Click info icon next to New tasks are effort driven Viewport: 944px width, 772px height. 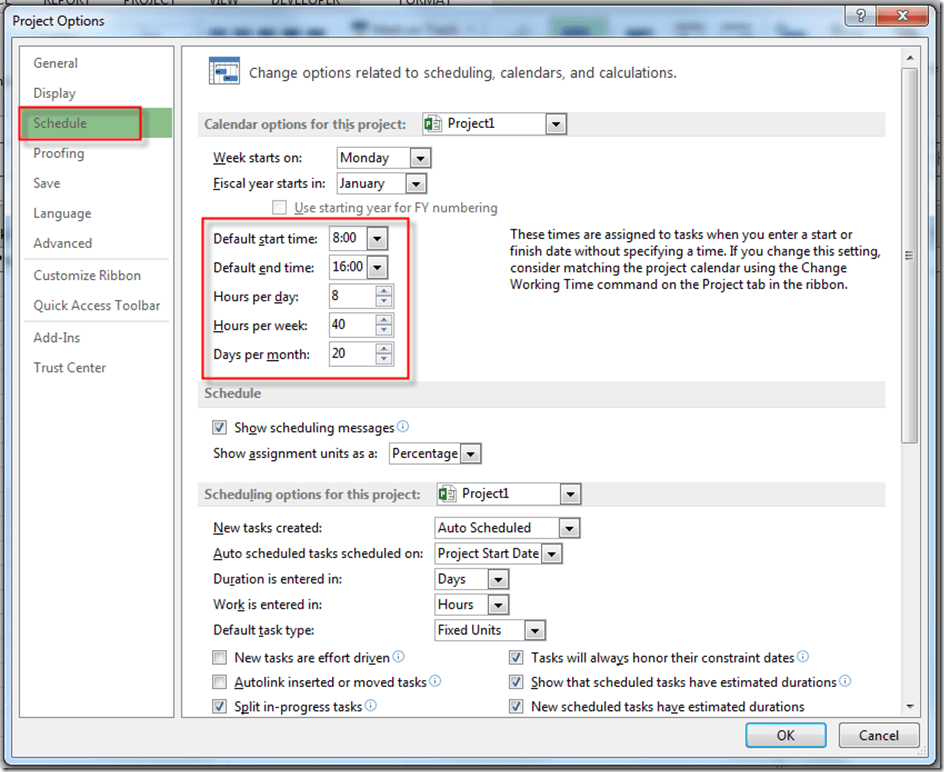tap(399, 657)
